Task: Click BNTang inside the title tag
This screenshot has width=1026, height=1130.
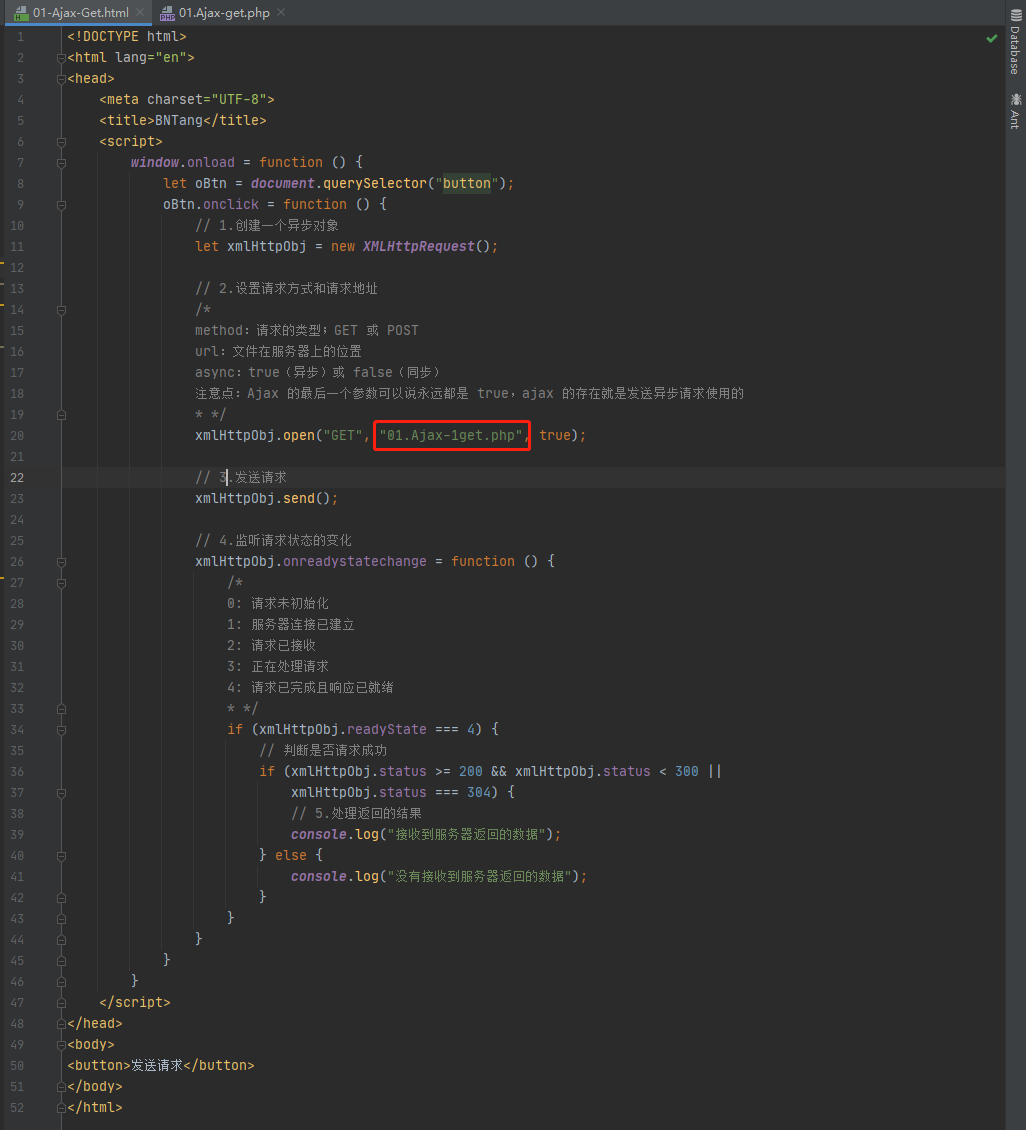Action: click(179, 120)
